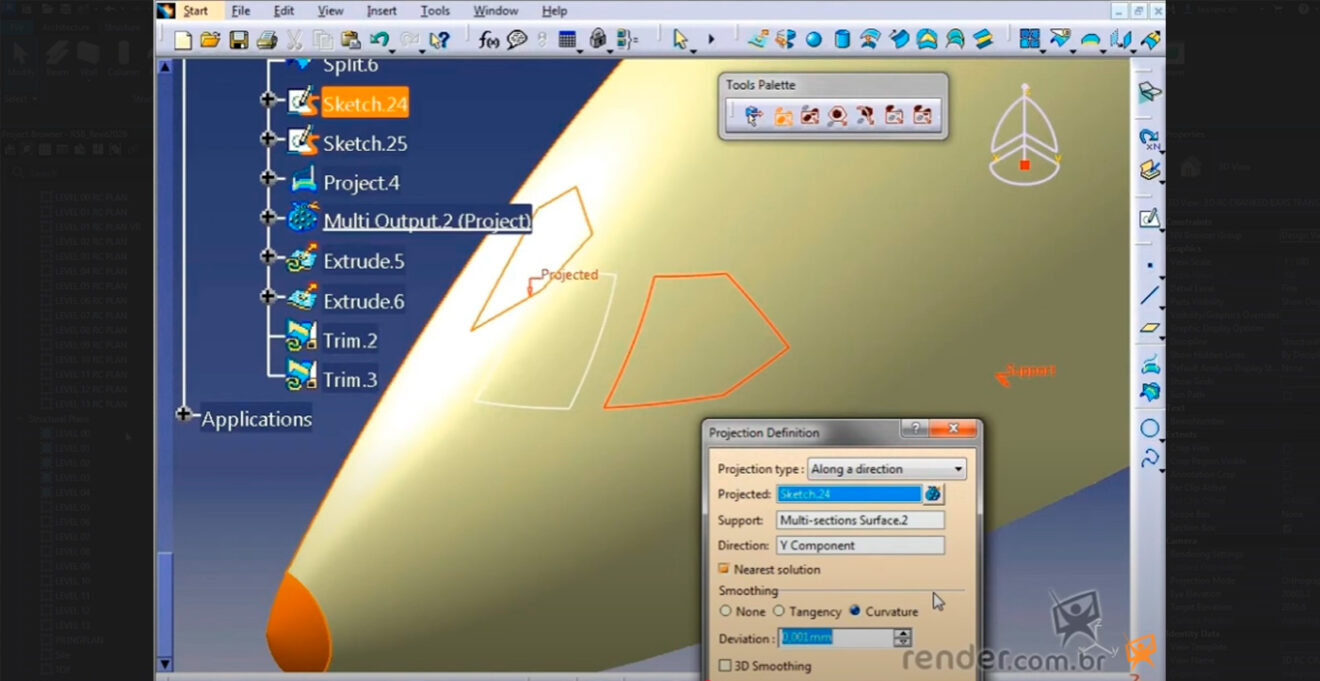This screenshot has height=681, width=1320.
Task: Click the Save icon in the toolbar
Action: 238,40
